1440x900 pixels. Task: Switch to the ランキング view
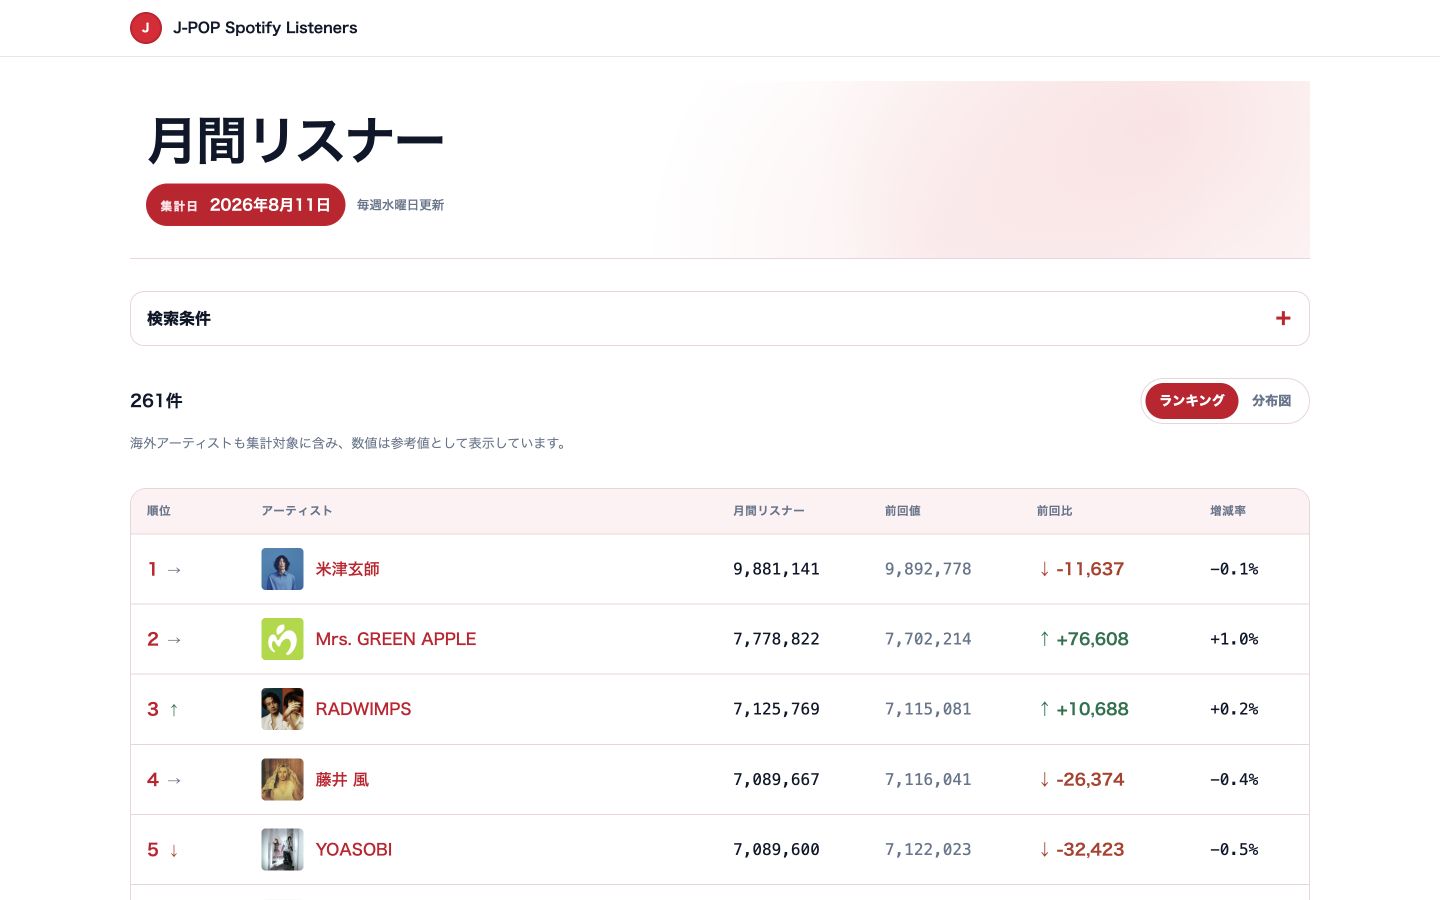(1191, 400)
